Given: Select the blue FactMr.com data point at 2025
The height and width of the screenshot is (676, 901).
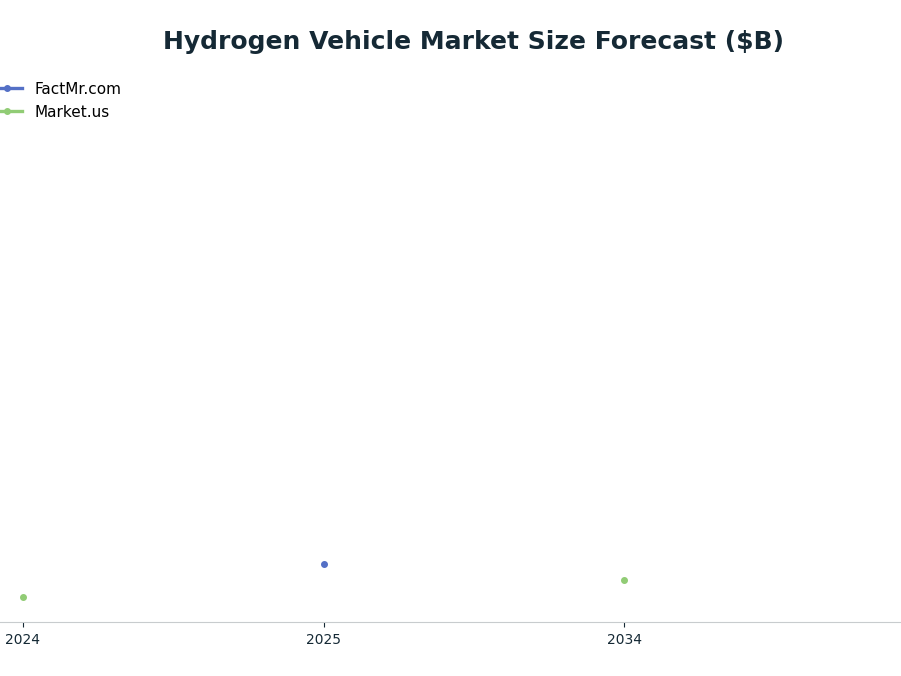Looking at the screenshot, I should [x=324, y=564].
